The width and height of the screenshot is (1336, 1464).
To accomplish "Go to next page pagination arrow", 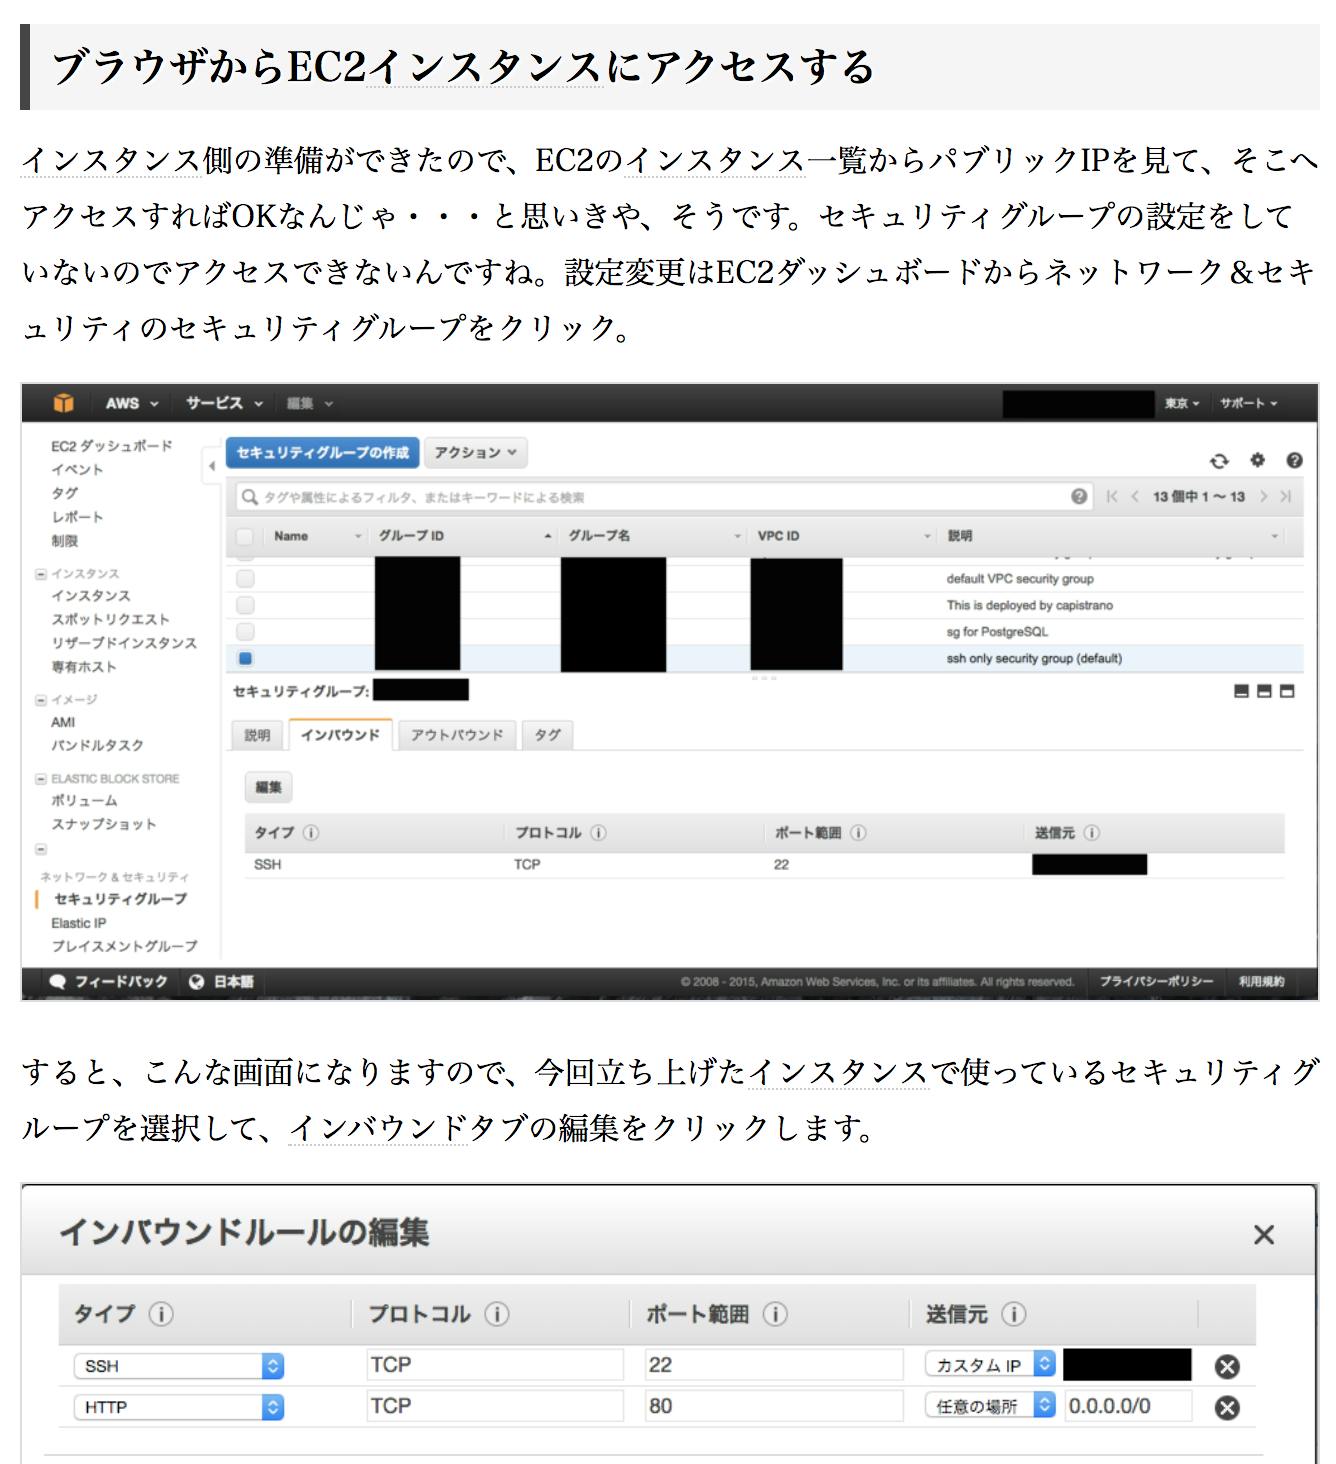I will 1264,496.
